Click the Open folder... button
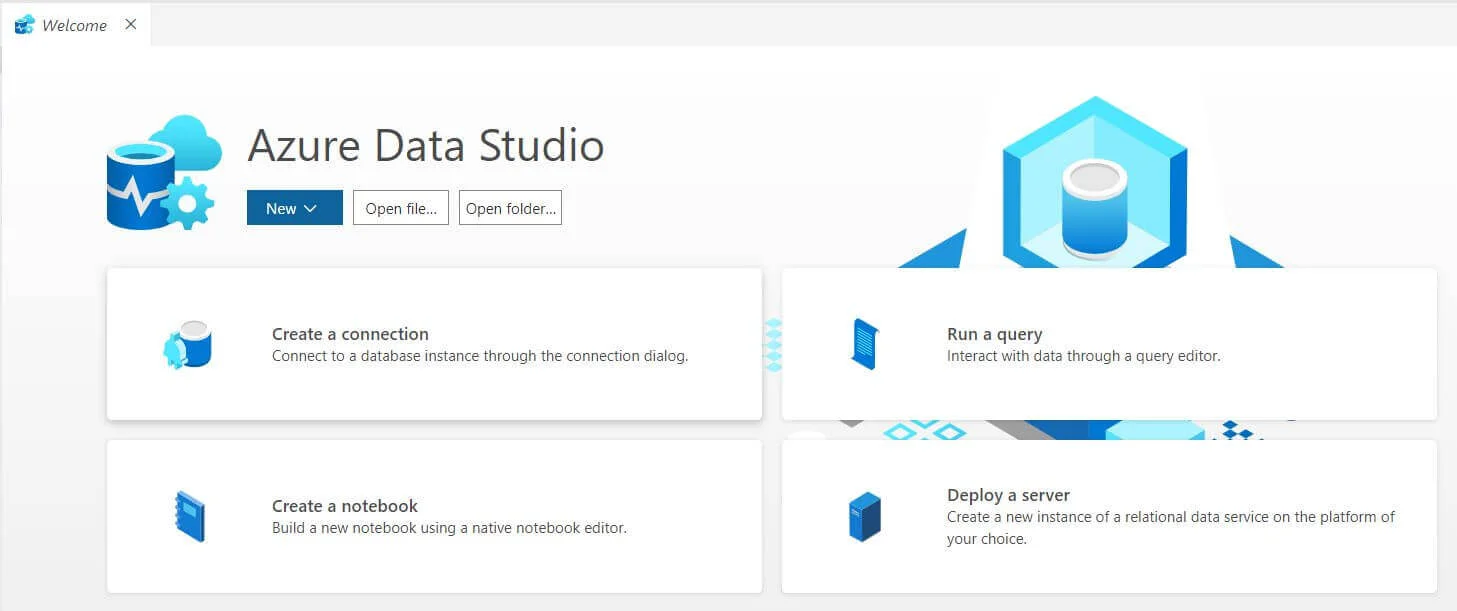Screen dimensions: 1457x611 [x=510, y=208]
